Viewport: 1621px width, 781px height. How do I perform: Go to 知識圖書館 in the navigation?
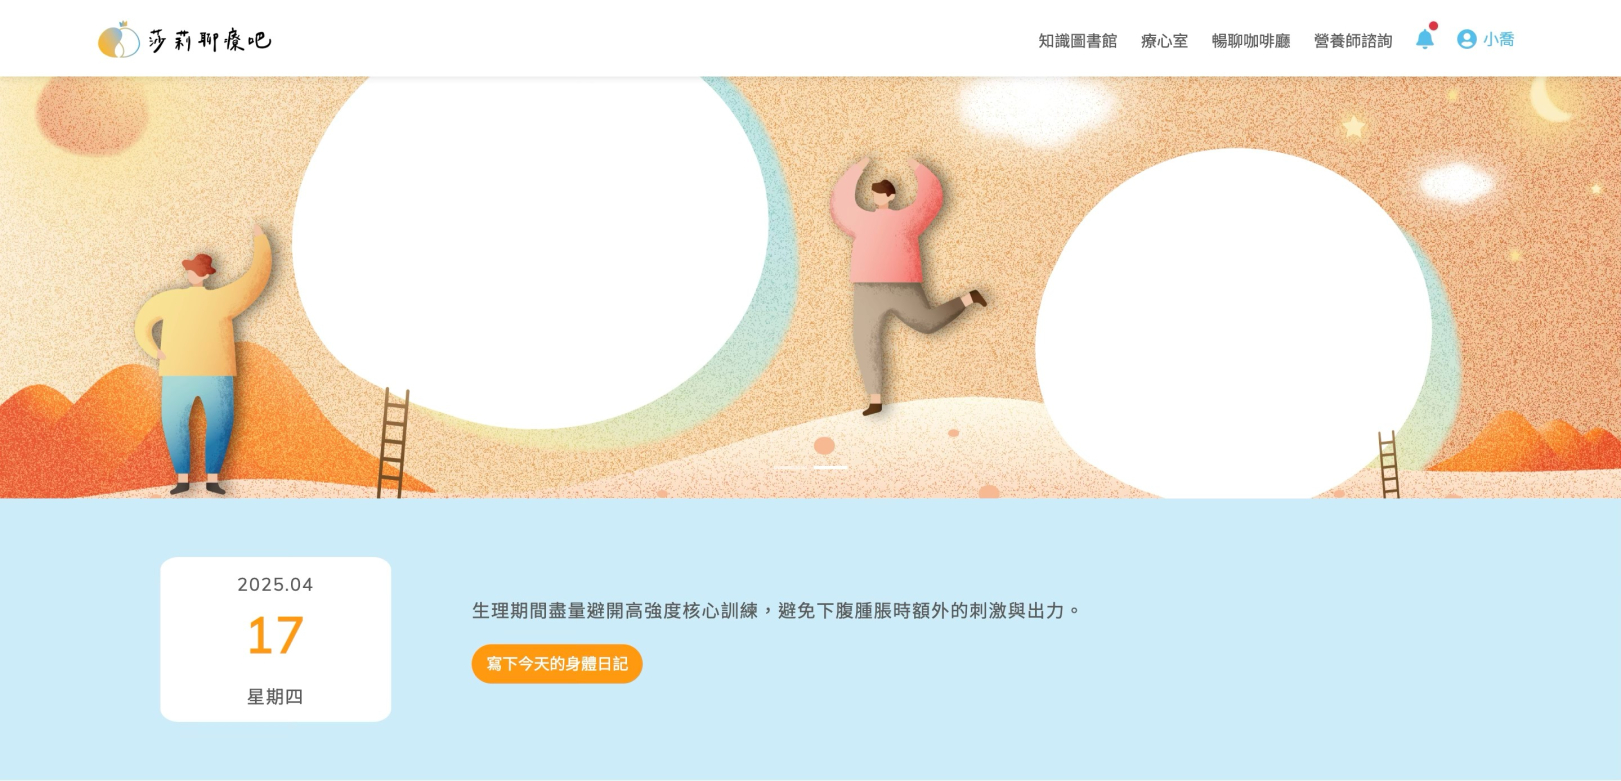(x=1077, y=41)
